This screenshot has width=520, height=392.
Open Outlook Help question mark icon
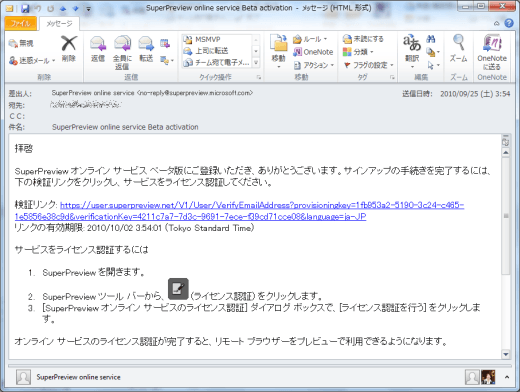(x=509, y=23)
